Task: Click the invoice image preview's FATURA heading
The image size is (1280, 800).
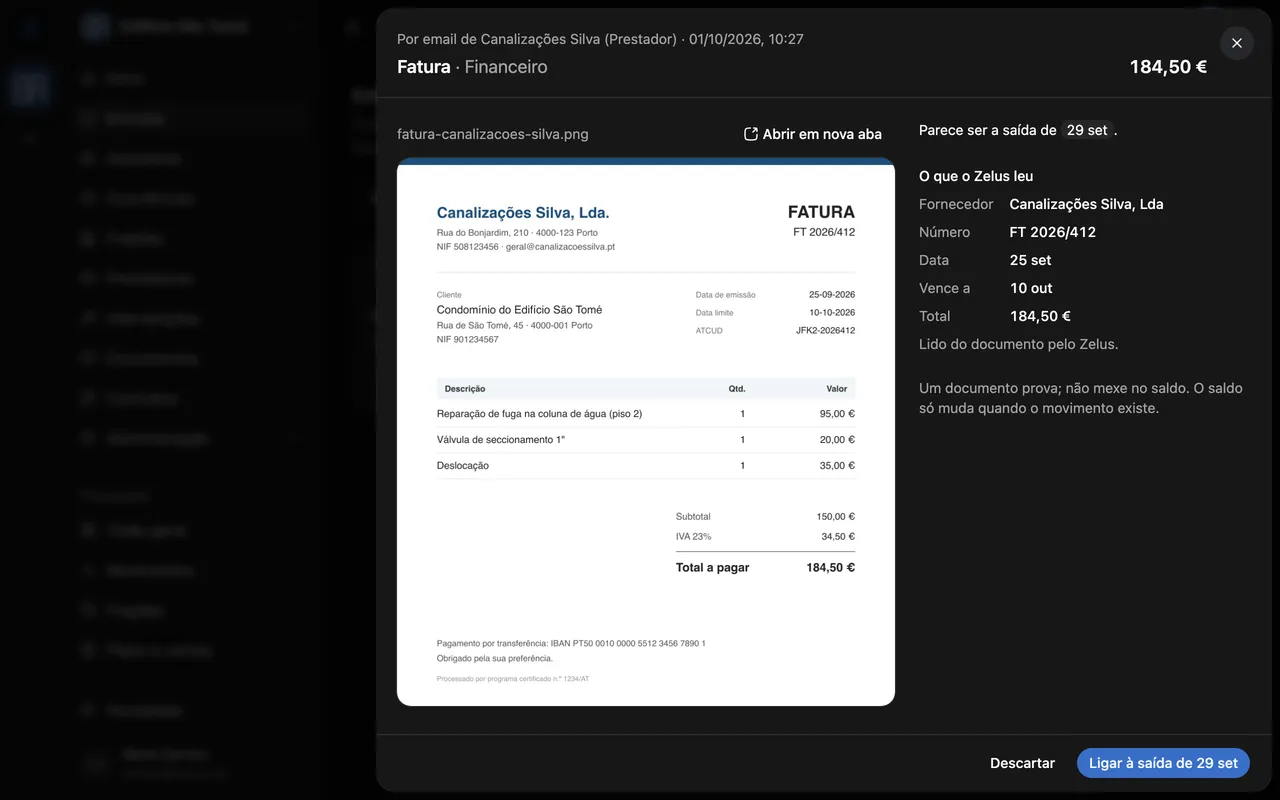Action: click(821, 212)
